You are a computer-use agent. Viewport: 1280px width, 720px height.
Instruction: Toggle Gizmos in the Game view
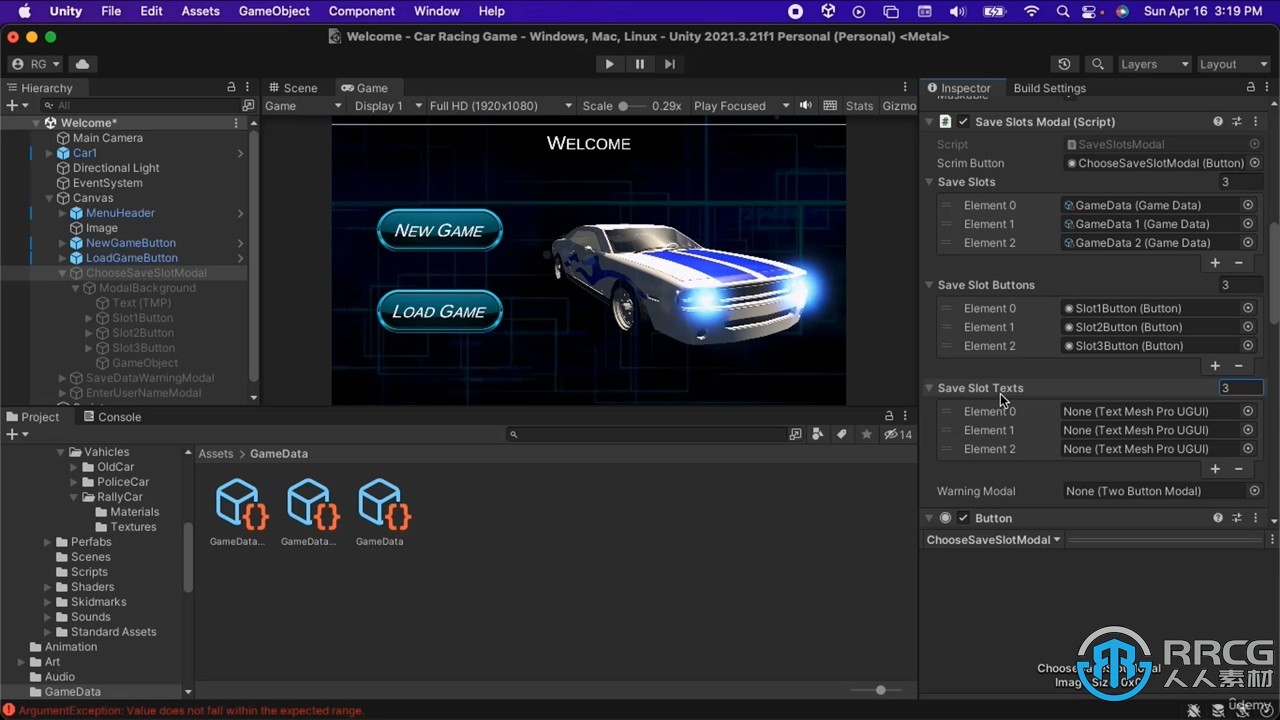[898, 106]
